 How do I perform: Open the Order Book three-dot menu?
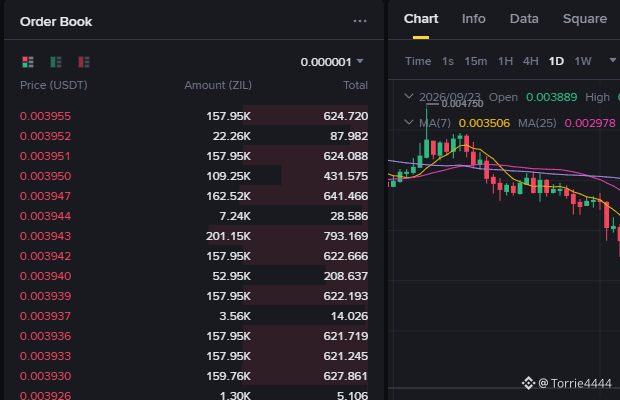(x=360, y=21)
